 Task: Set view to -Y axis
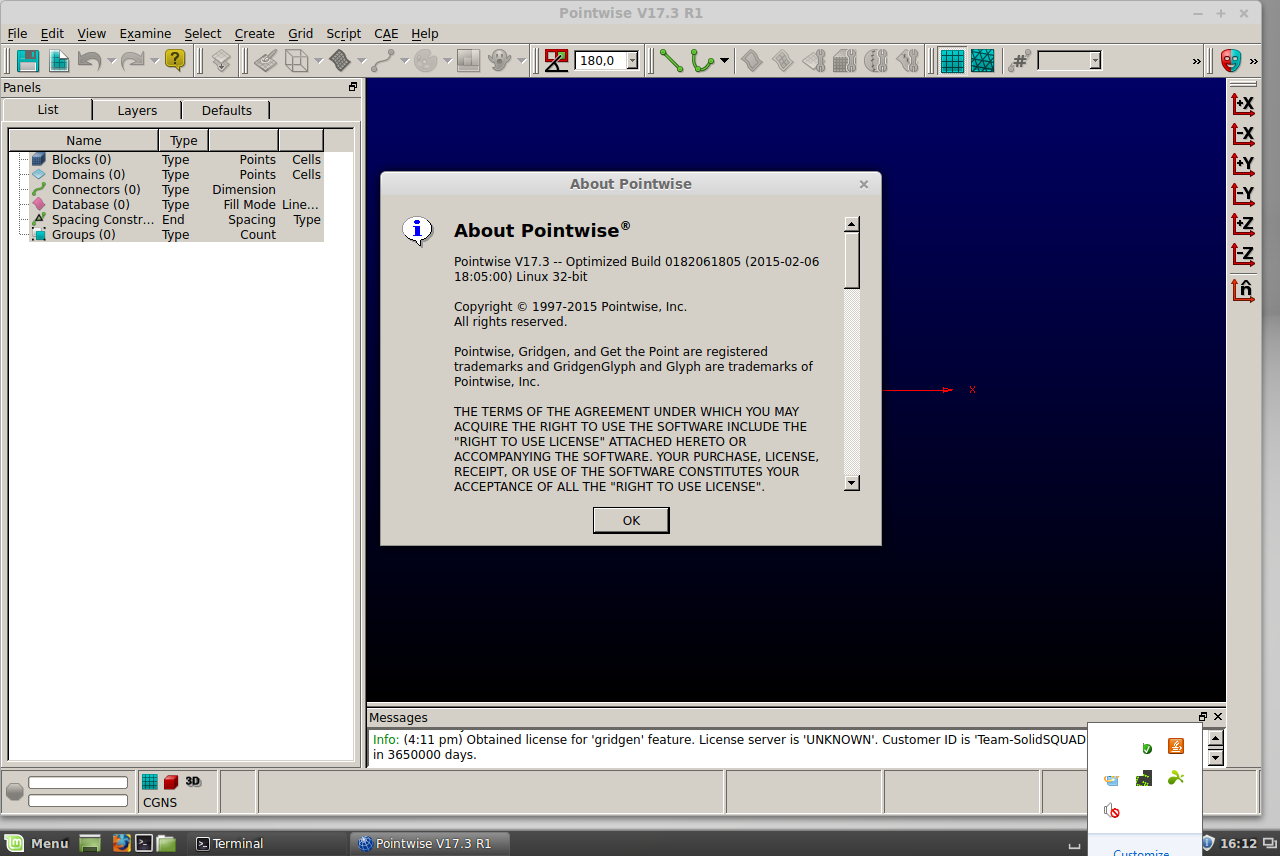pos(1243,194)
